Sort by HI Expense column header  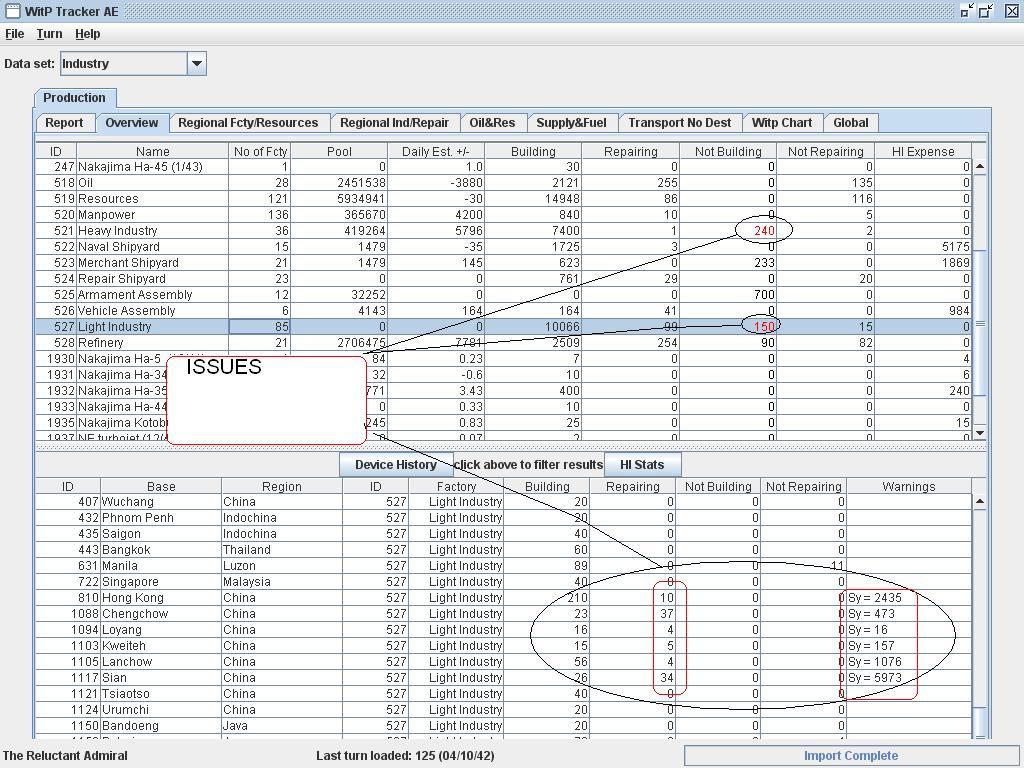click(923, 152)
